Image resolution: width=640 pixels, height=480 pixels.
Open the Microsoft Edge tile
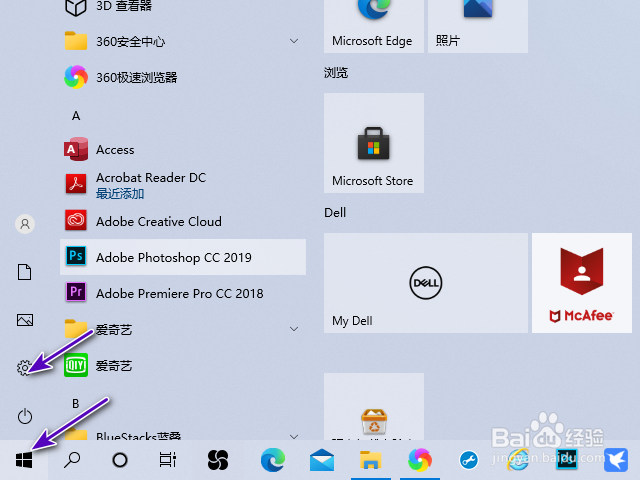(x=374, y=25)
